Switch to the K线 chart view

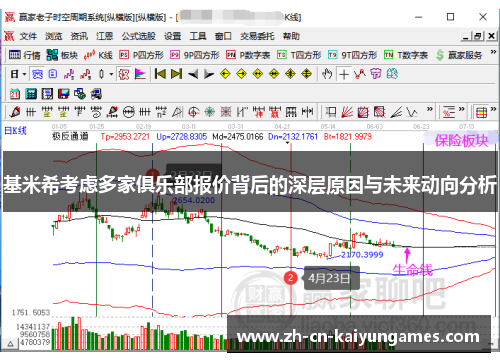tap(98, 55)
